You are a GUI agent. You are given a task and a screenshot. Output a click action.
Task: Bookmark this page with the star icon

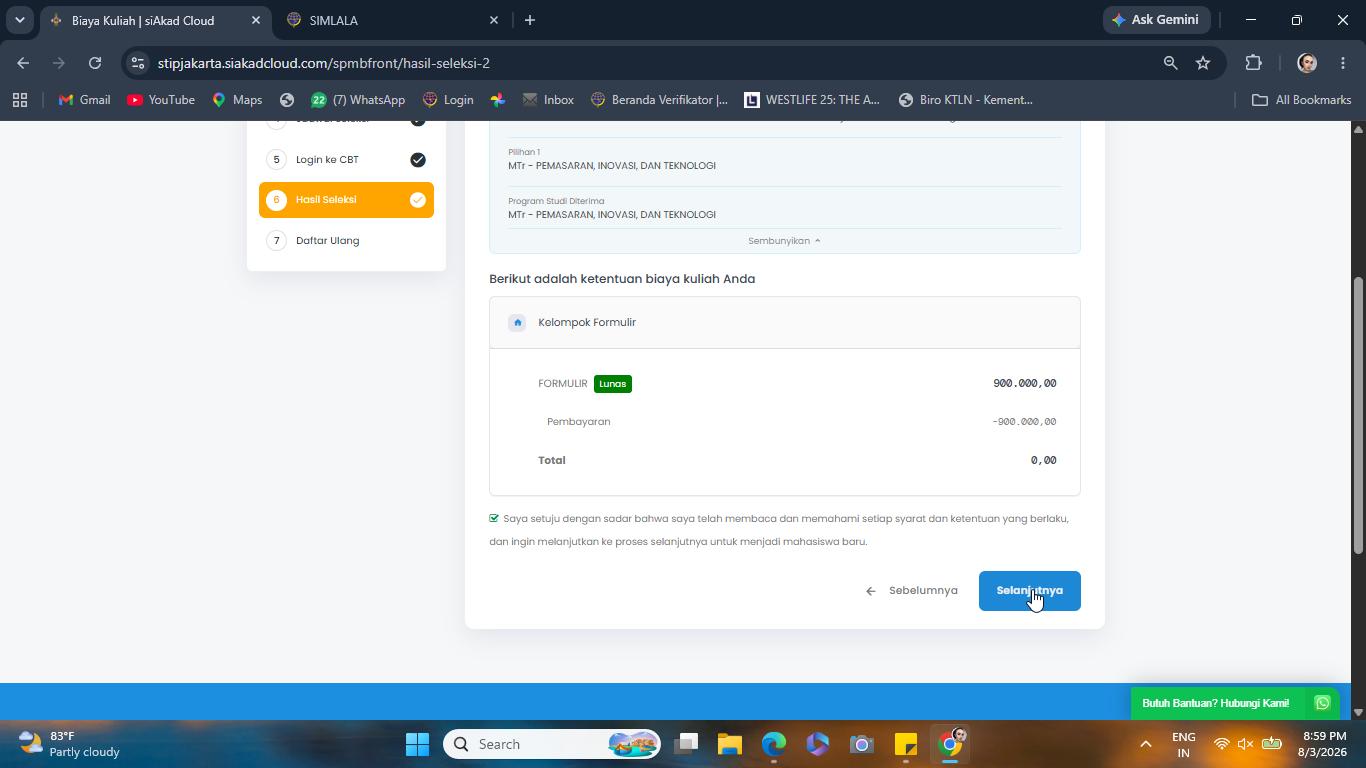pos(1203,63)
